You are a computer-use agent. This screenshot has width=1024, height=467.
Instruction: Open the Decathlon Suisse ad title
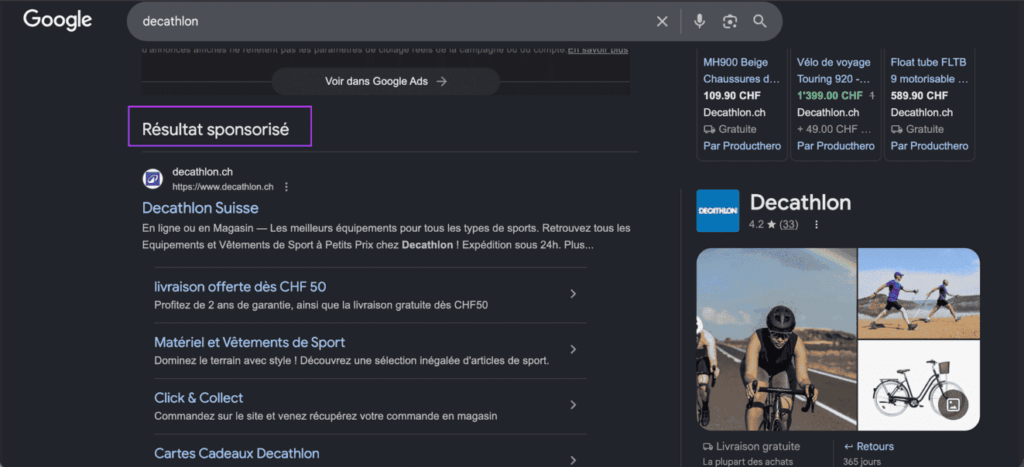pyautogui.click(x=200, y=208)
